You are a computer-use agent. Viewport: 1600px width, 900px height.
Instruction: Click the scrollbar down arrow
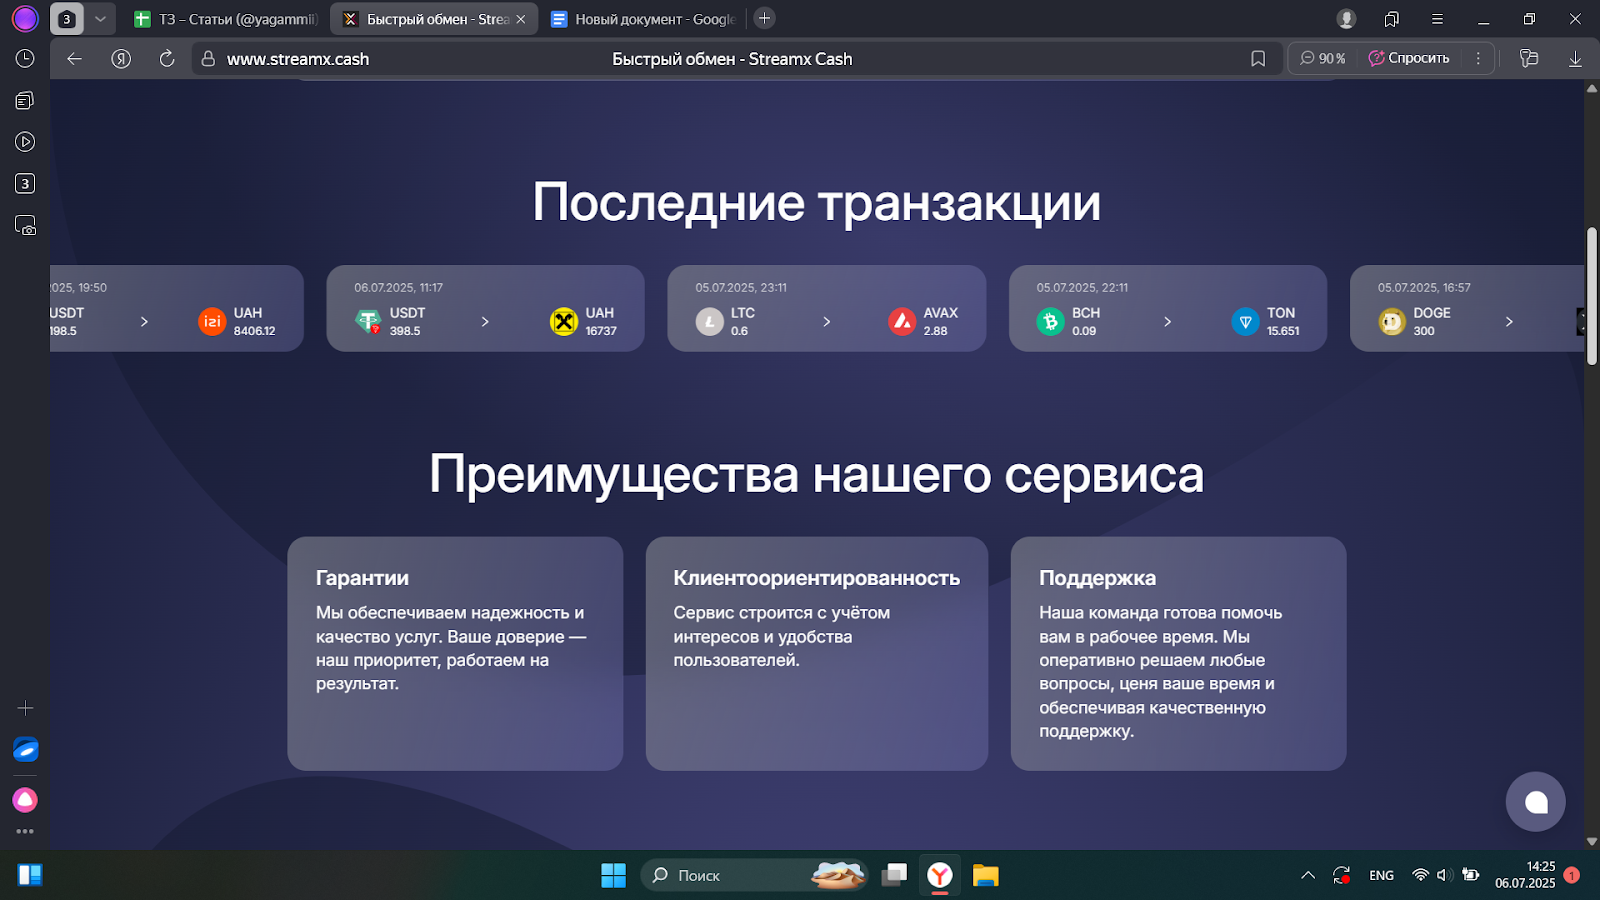pyautogui.click(x=1591, y=842)
